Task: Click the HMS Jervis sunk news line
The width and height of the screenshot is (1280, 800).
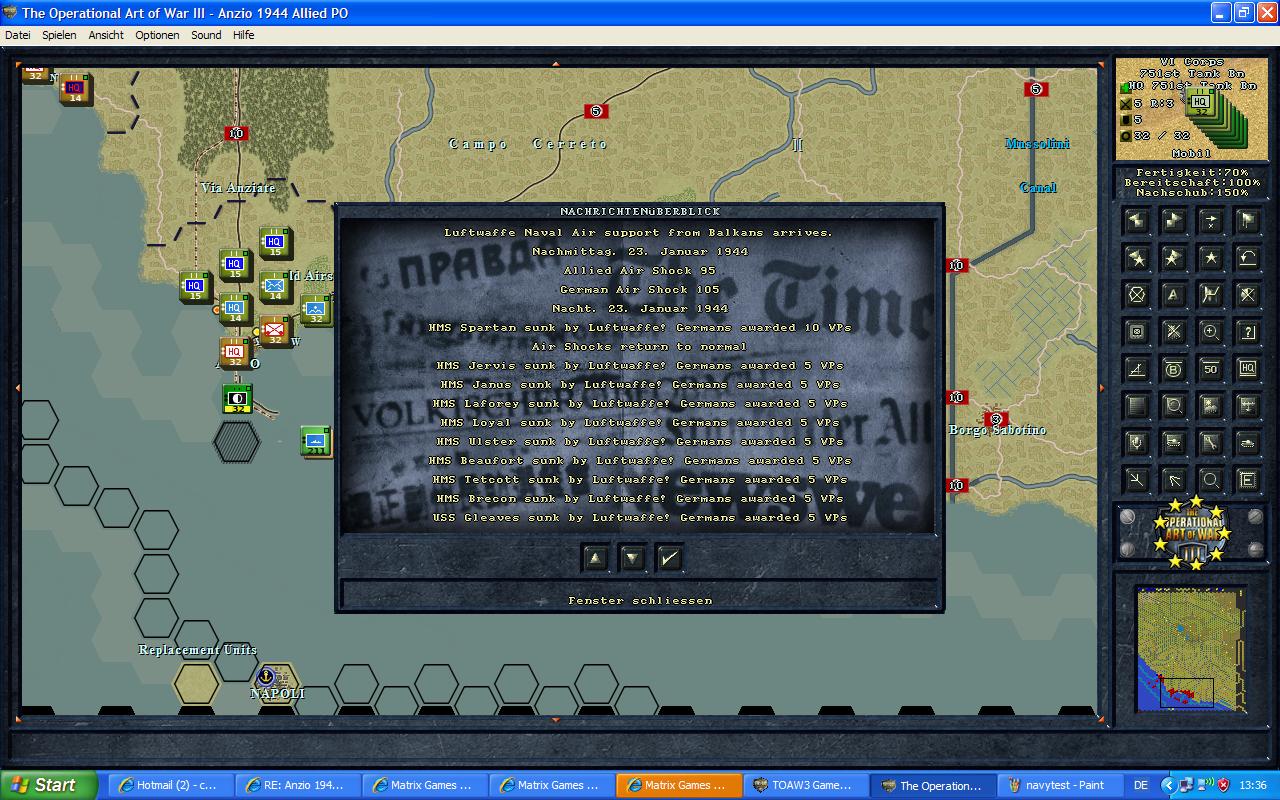Action: [x=640, y=366]
